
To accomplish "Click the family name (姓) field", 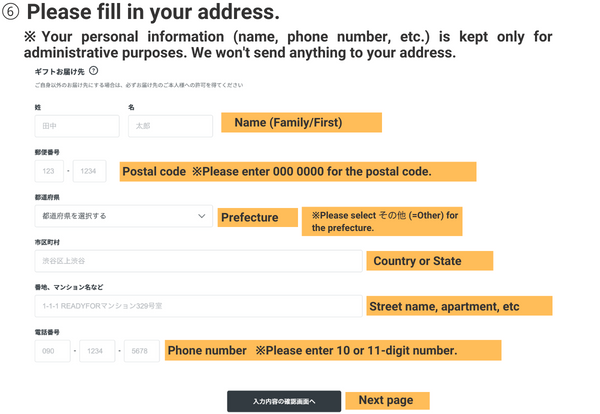I will pos(76,126).
